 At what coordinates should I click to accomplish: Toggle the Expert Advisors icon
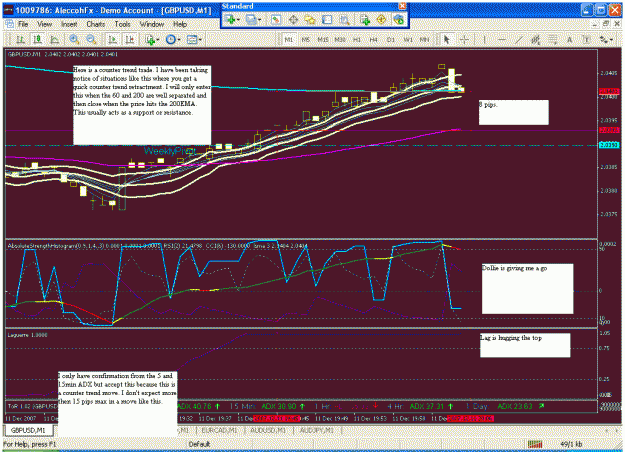point(398,20)
